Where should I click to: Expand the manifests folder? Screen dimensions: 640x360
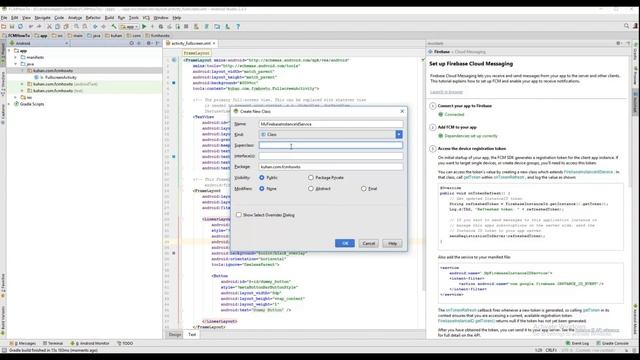click(16, 58)
